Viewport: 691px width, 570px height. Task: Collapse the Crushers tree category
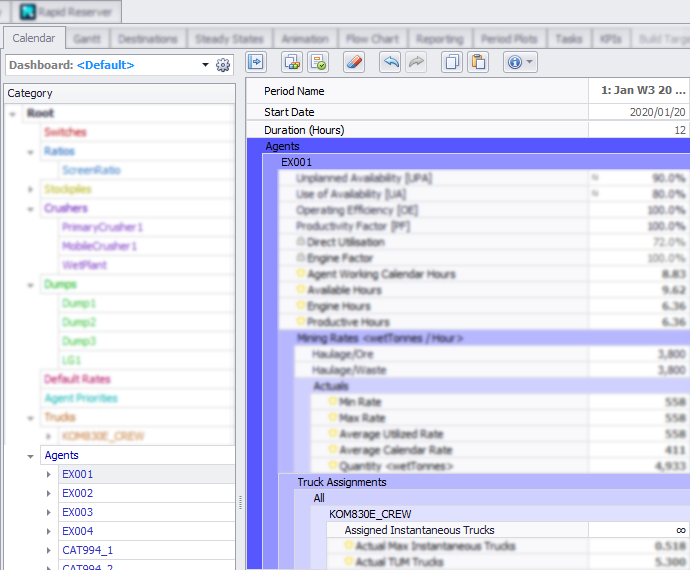pos(31,209)
